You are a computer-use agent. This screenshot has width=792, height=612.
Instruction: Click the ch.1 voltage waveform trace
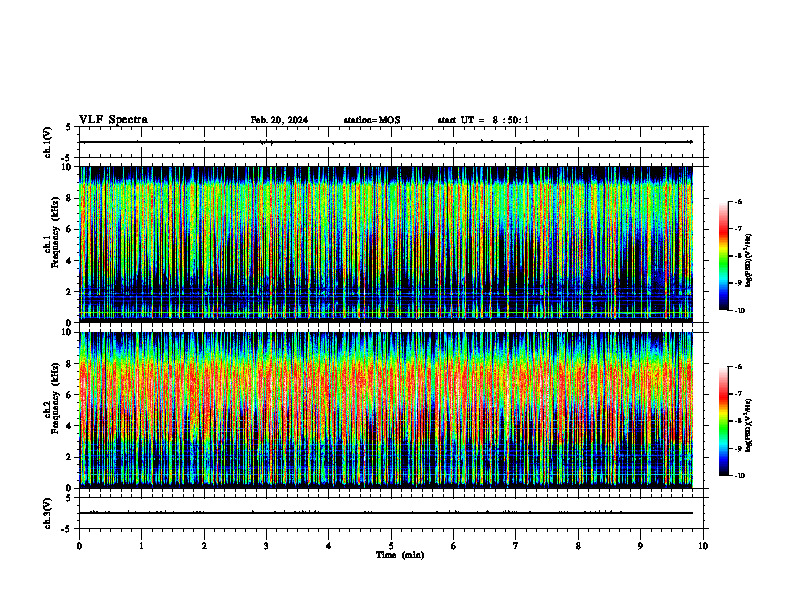pyautogui.click(x=386, y=142)
